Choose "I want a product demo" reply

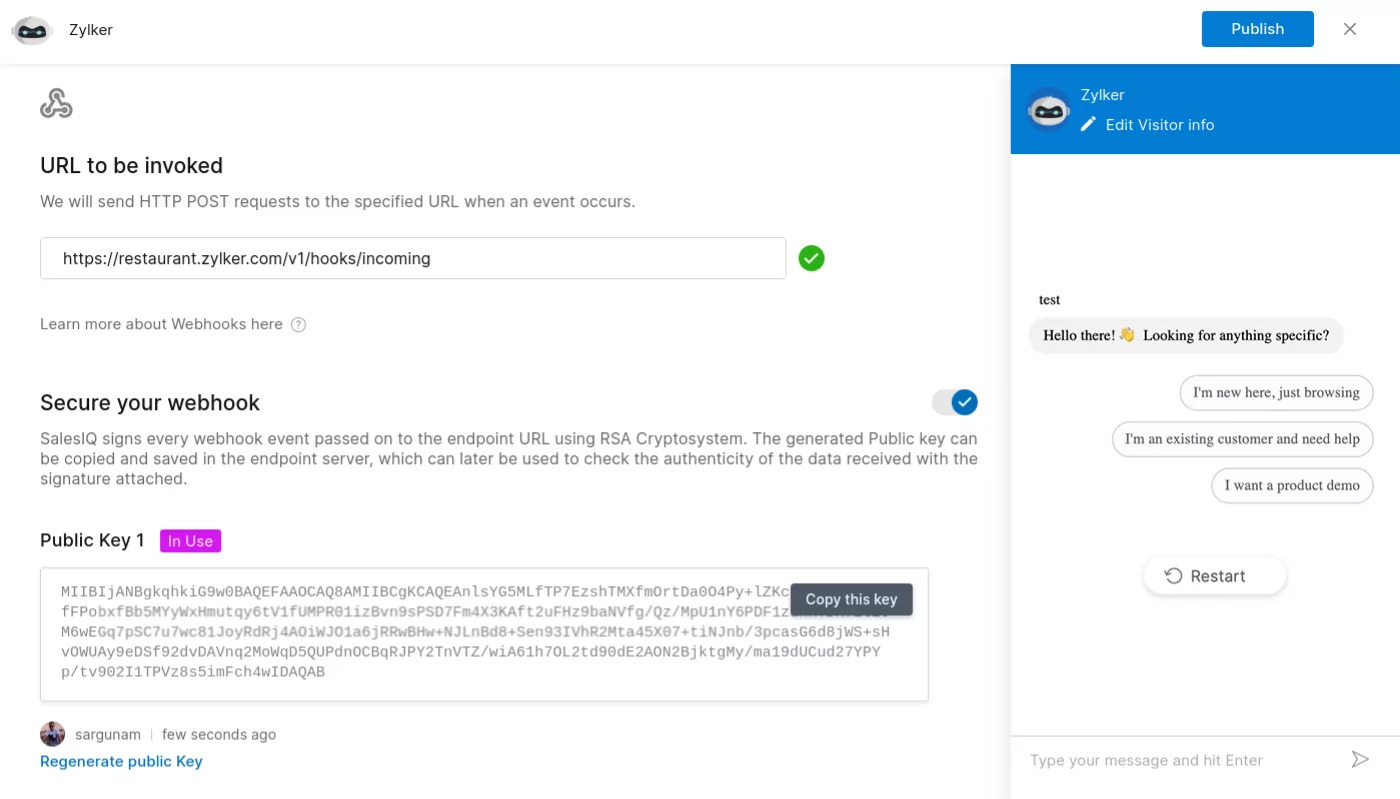coord(1292,485)
